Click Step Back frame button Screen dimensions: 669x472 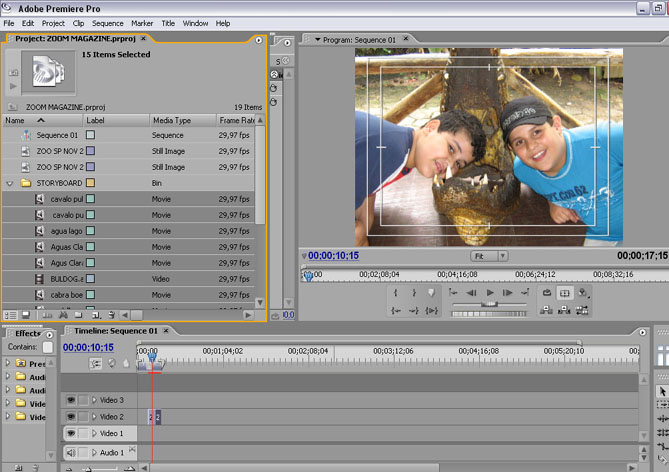471,293
